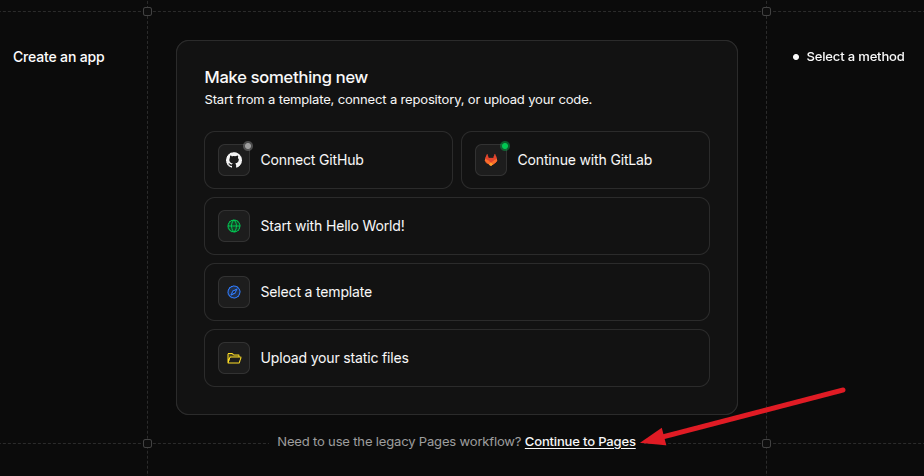
Task: Click the legacy Pages workflow question text
Action: [x=400, y=442]
